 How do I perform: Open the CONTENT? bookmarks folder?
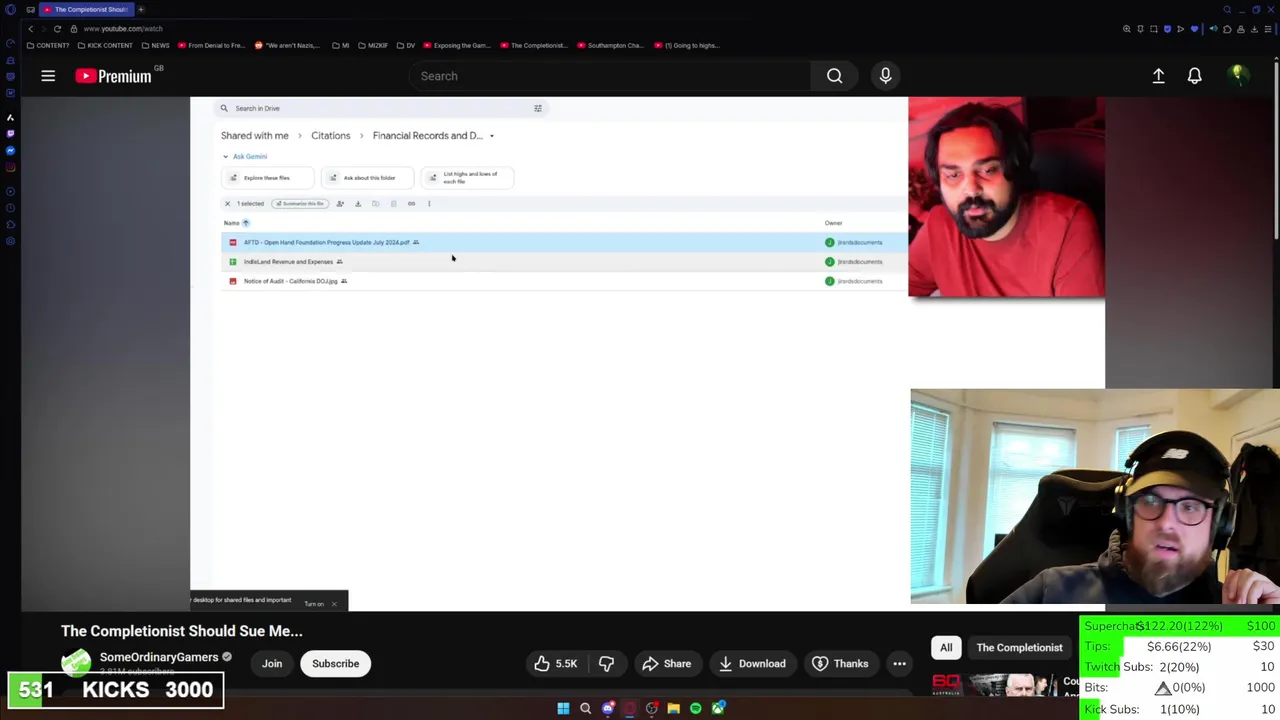pyautogui.click(x=48, y=45)
